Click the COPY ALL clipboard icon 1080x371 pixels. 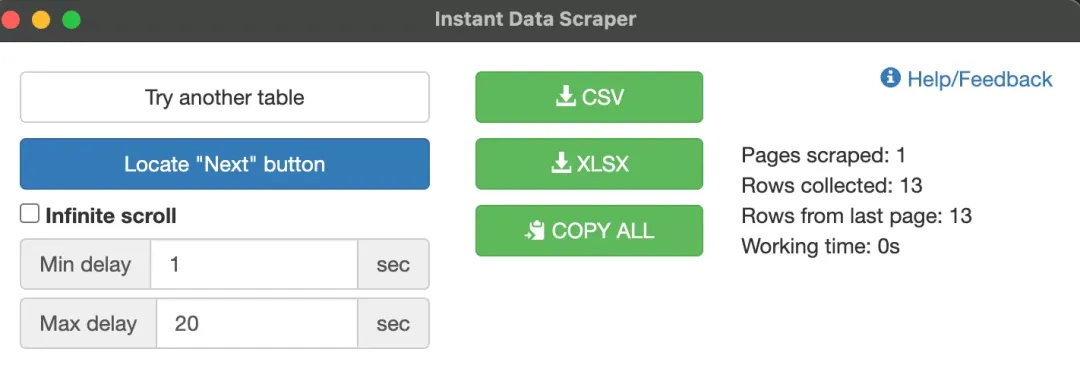click(x=534, y=231)
